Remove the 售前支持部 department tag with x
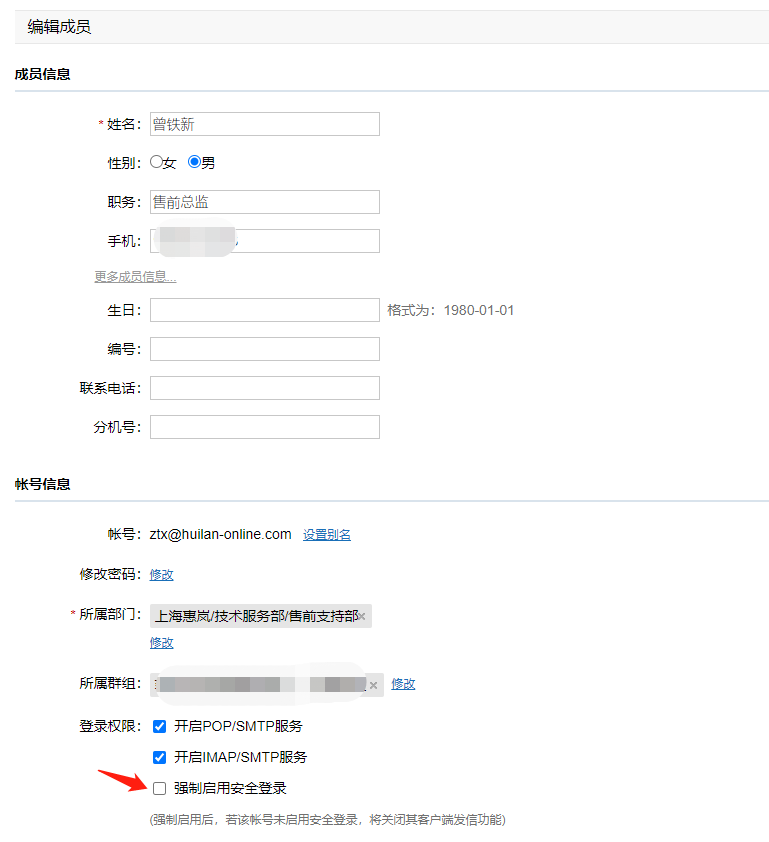The width and height of the screenshot is (769, 842). (363, 617)
